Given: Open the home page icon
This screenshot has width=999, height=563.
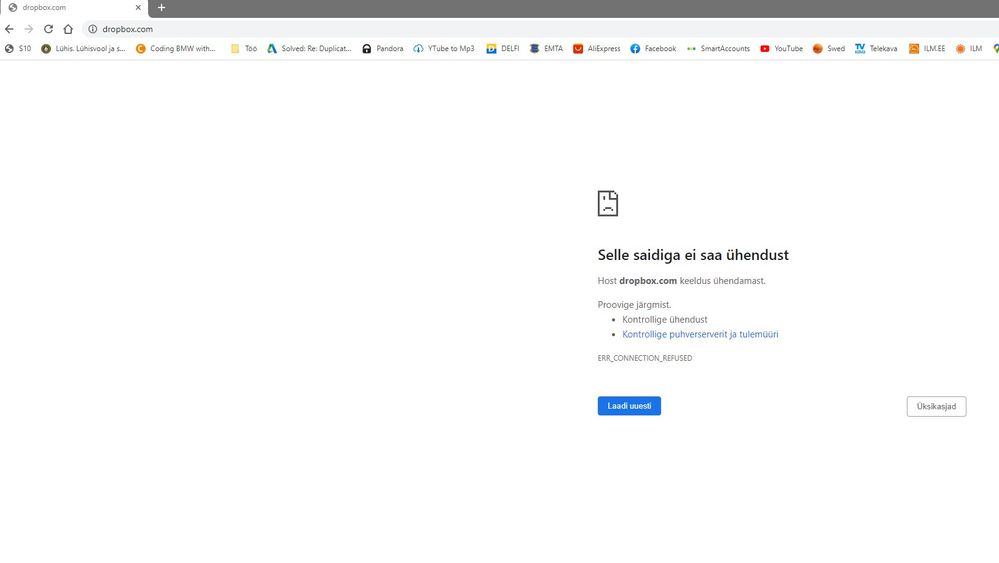Looking at the screenshot, I should point(68,29).
